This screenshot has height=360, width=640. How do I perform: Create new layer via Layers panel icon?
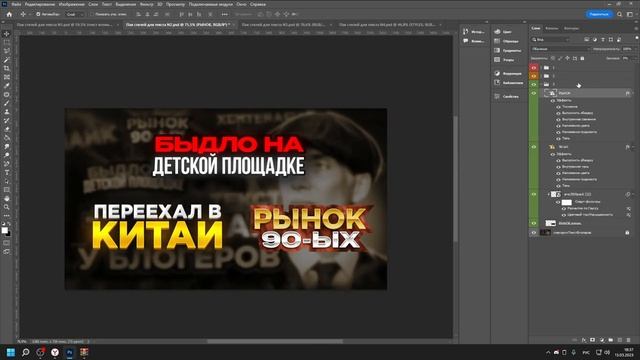coord(620,340)
